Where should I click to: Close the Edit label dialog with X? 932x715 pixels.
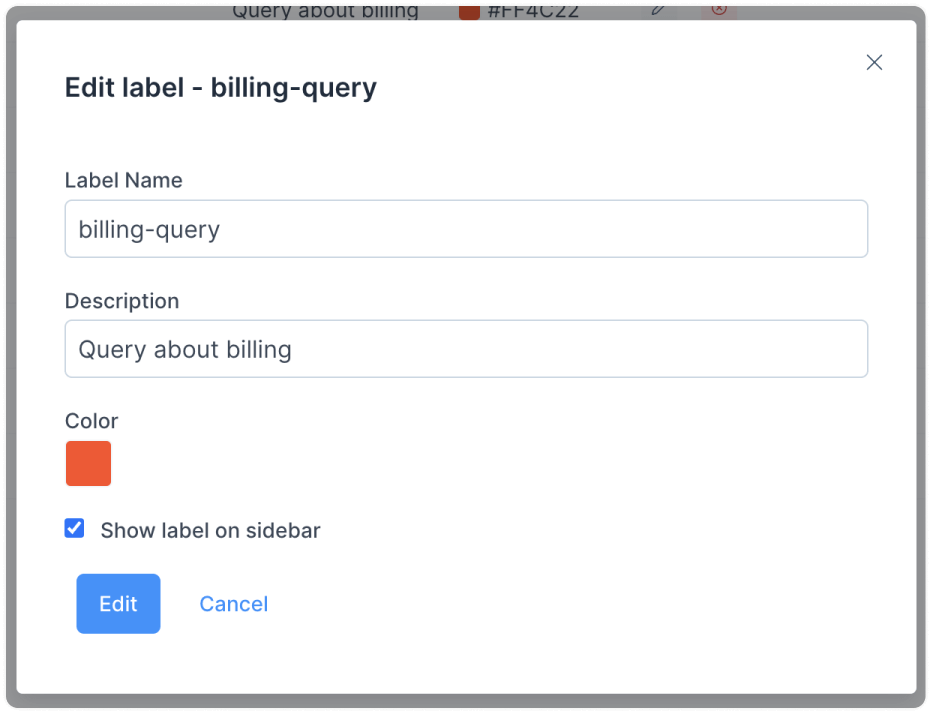point(874,62)
